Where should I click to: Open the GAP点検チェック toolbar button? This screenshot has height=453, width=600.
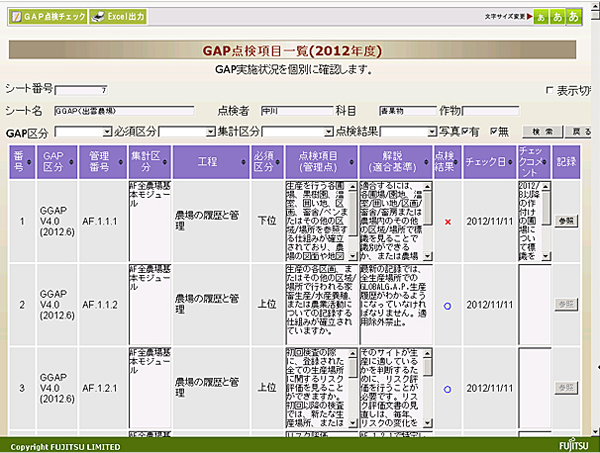click(x=48, y=17)
